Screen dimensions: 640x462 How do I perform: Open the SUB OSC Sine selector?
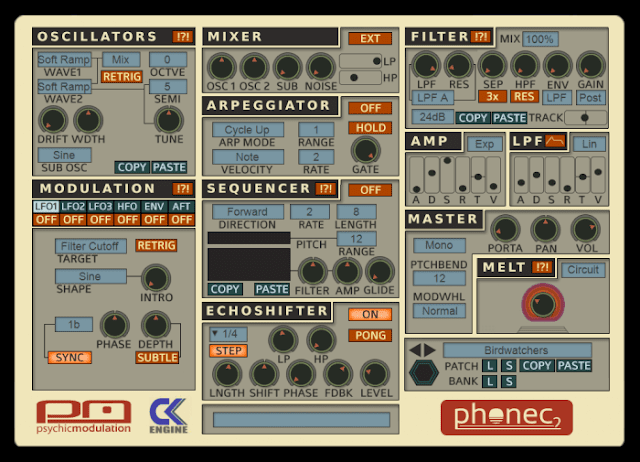[x=64, y=155]
